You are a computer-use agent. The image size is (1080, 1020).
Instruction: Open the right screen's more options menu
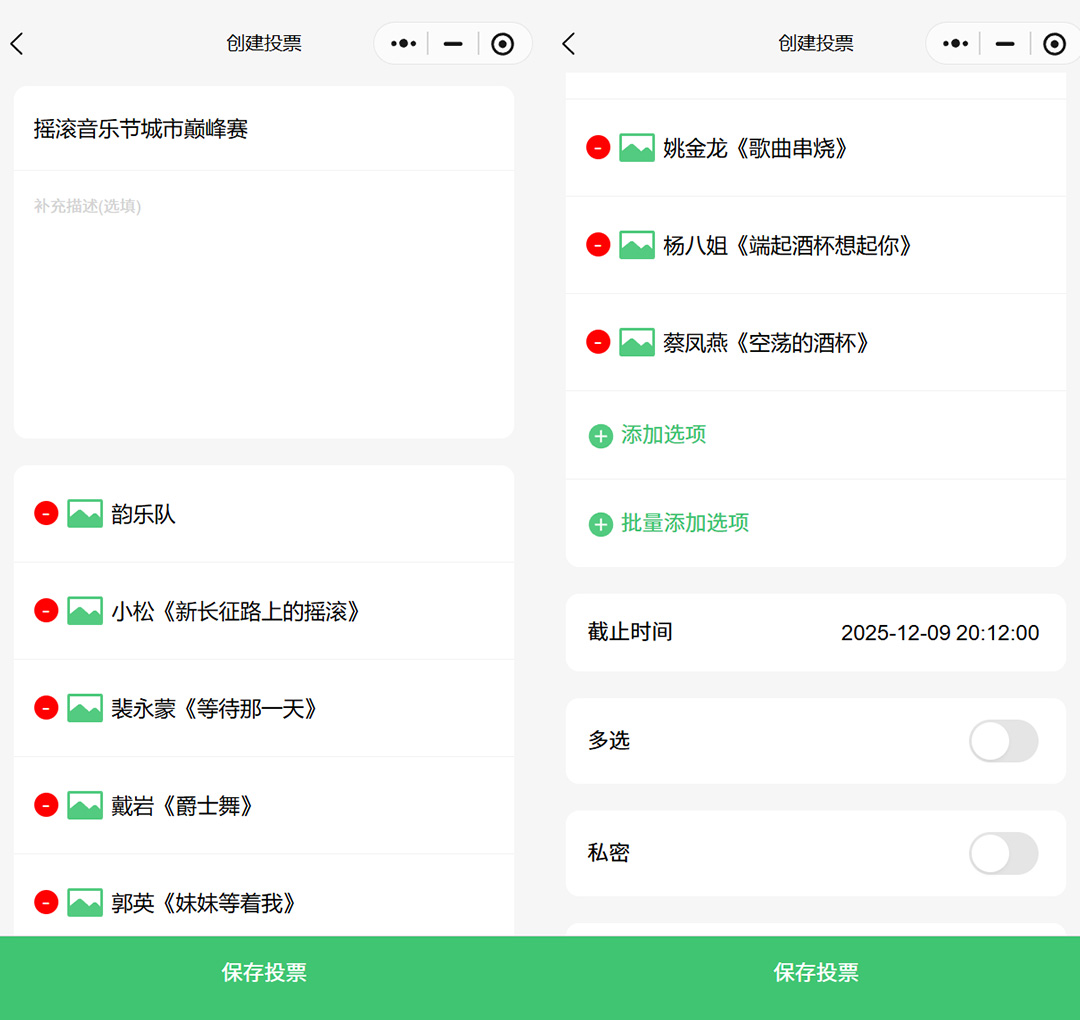click(x=954, y=43)
